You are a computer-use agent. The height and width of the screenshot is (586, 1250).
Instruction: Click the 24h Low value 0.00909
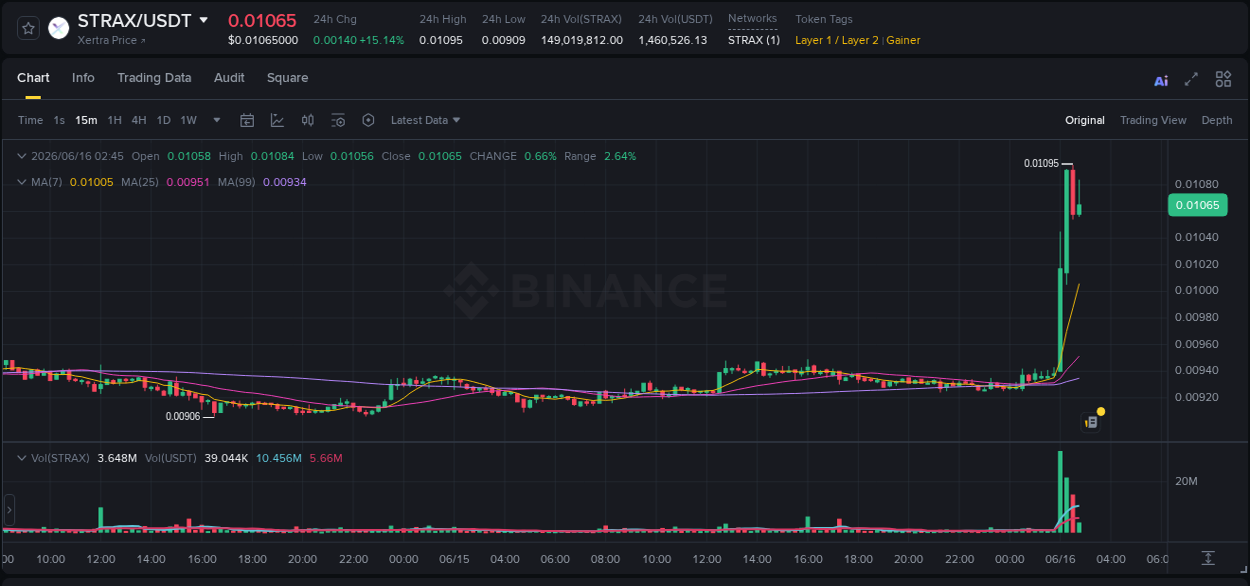[x=503, y=40]
